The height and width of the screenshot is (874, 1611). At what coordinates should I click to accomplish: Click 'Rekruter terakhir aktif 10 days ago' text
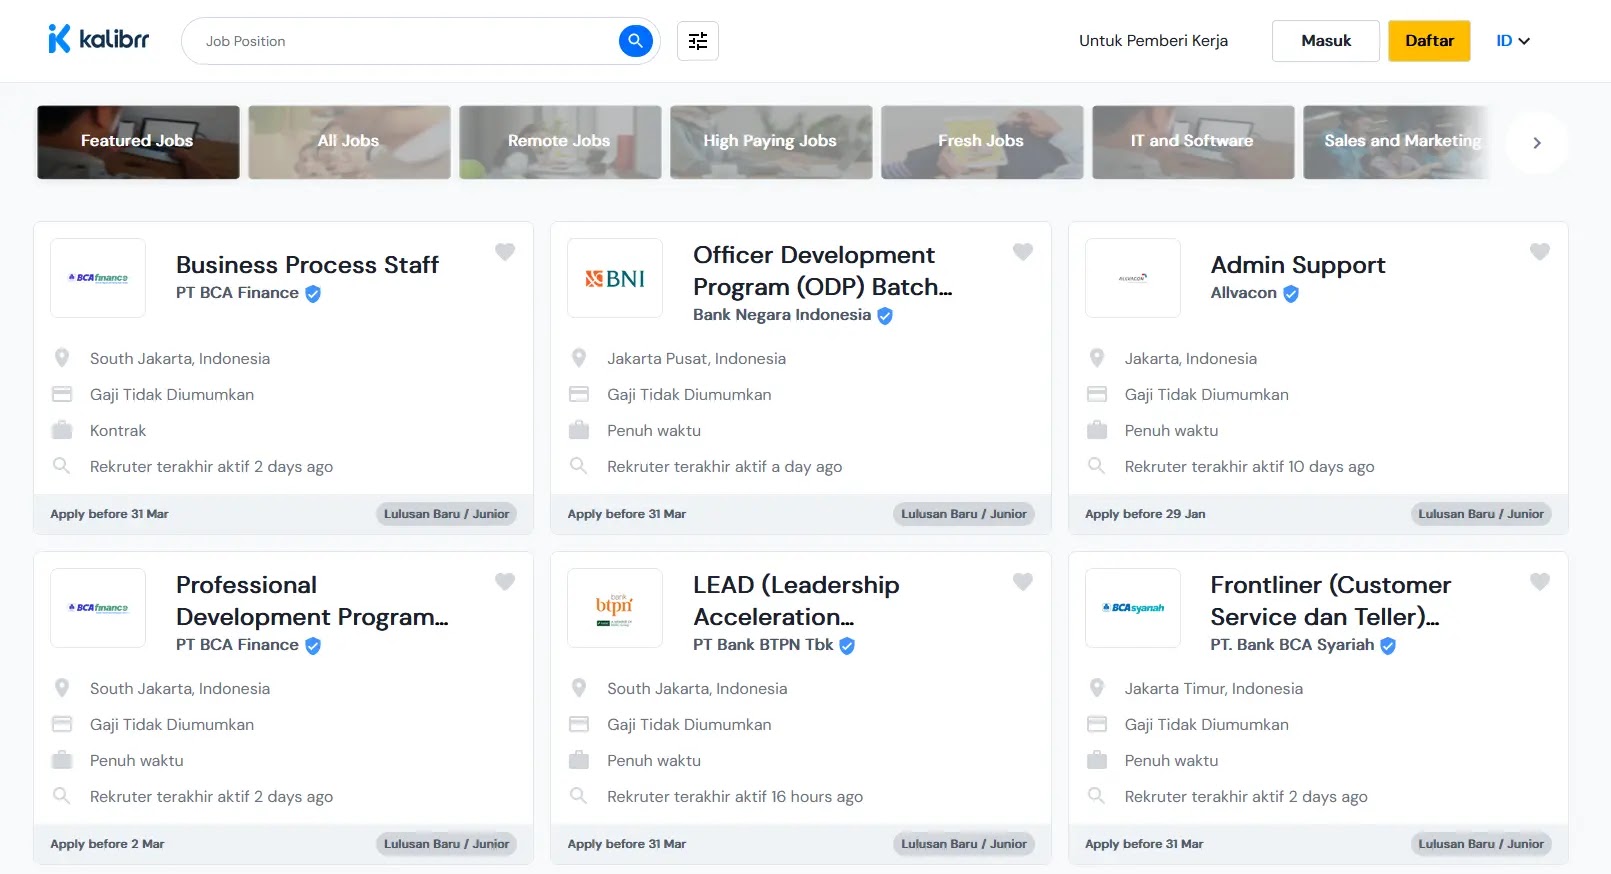1249,467
